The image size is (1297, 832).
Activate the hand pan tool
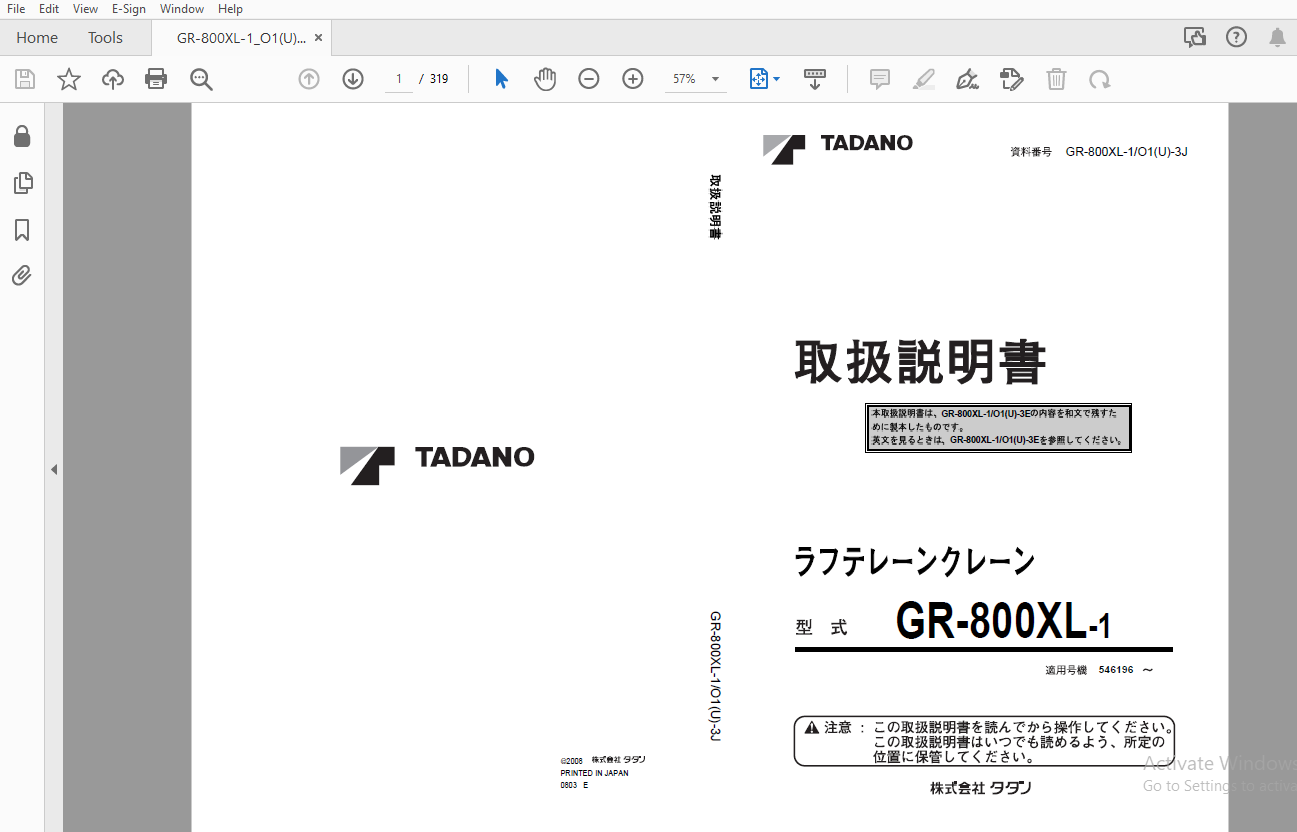tap(545, 79)
